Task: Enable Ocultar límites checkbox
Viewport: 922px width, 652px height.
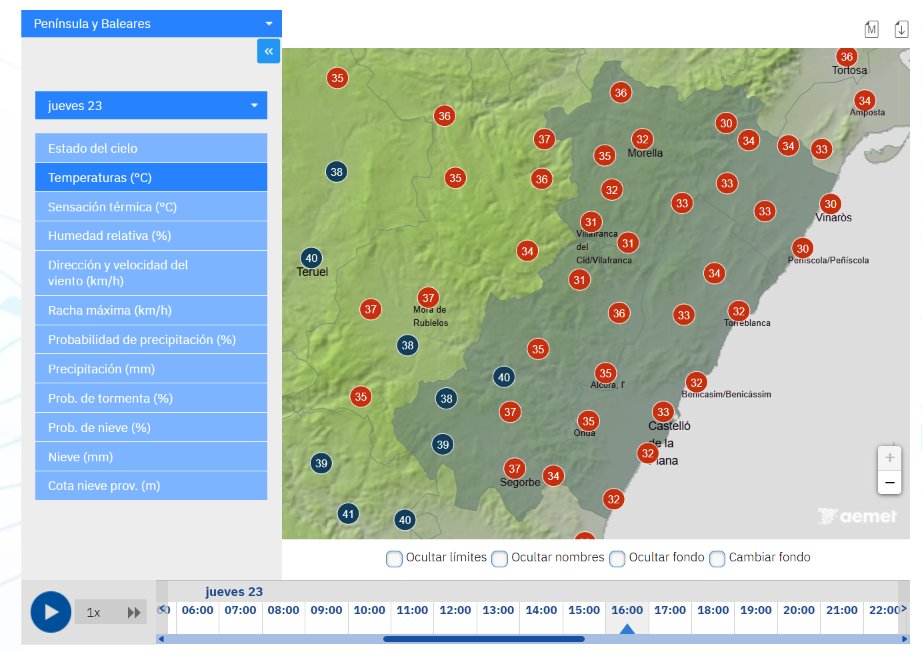Action: tap(394, 558)
